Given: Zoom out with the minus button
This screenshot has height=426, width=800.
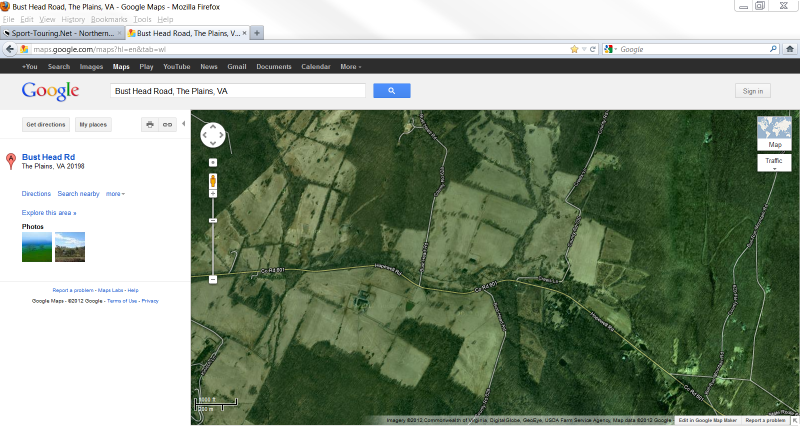Looking at the screenshot, I should tap(213, 280).
